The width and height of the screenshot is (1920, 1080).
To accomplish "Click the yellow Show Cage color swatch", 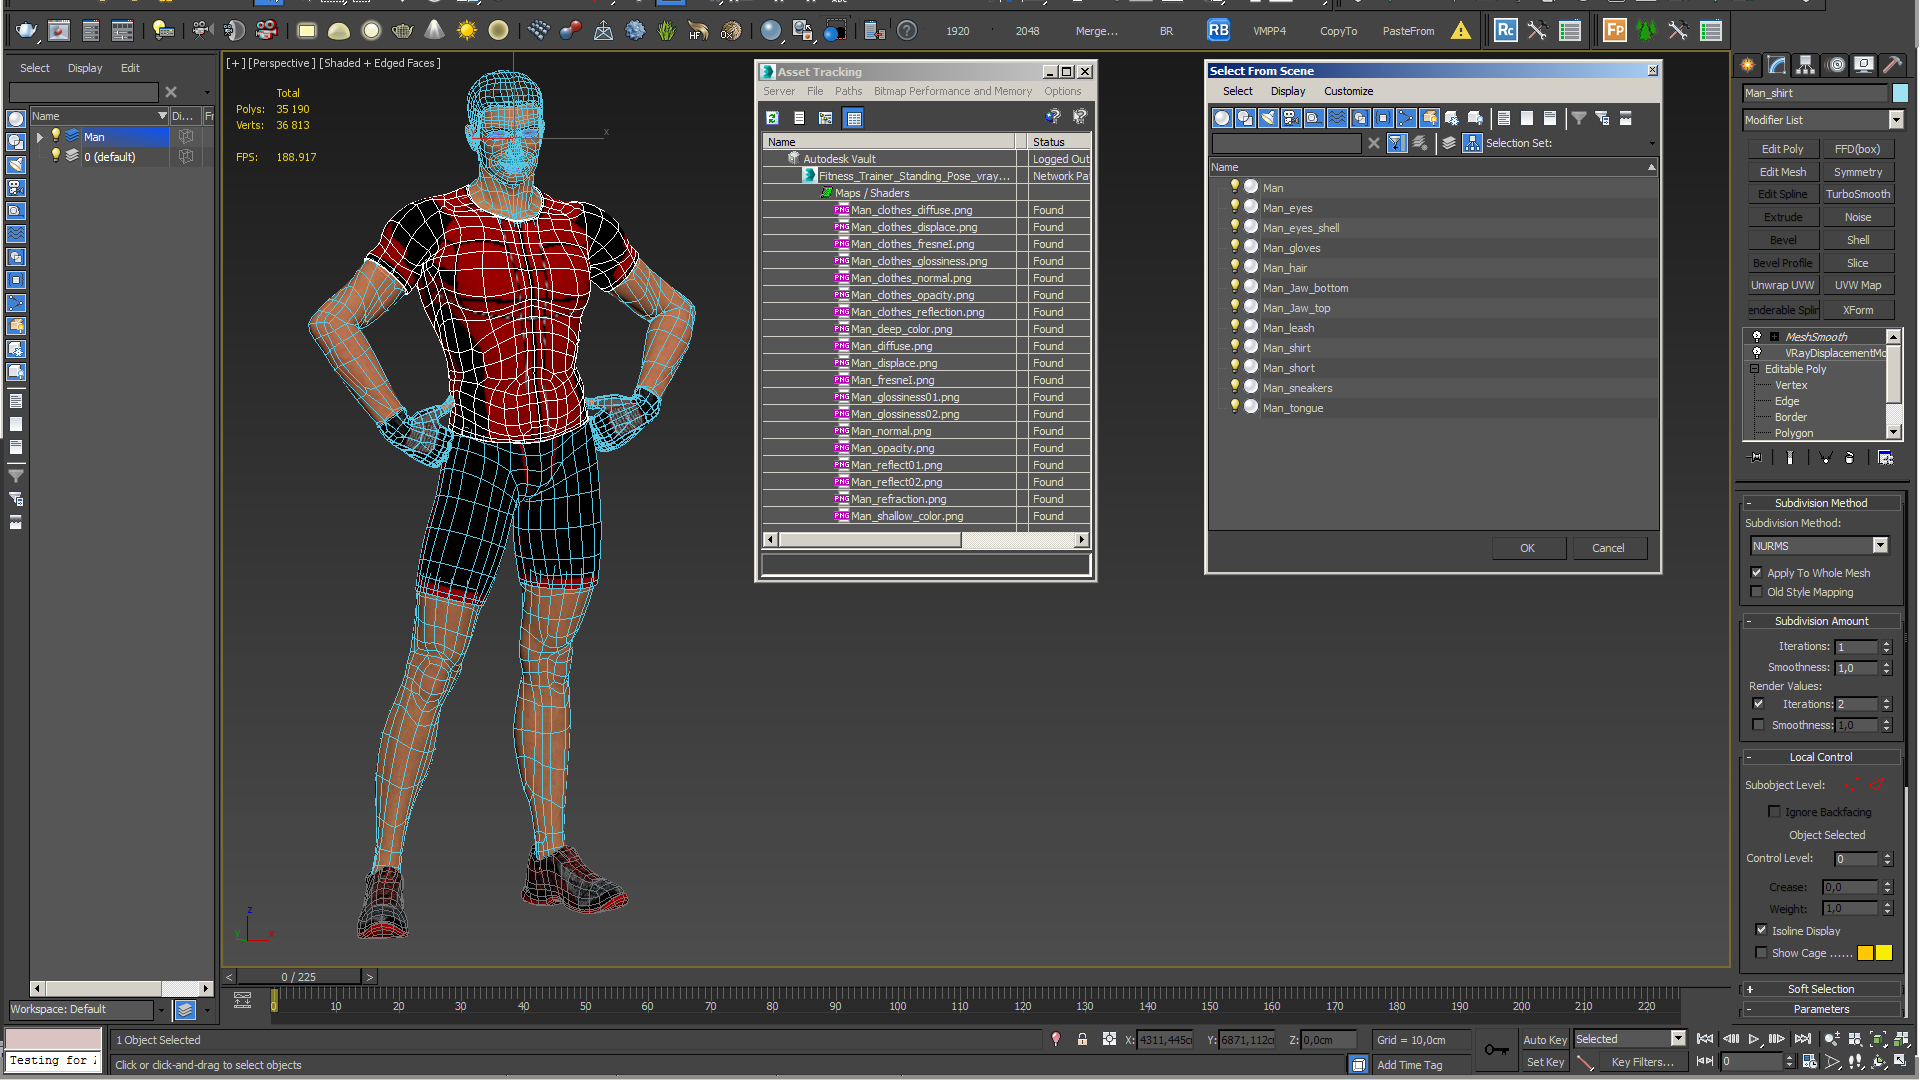I will pos(1884,953).
